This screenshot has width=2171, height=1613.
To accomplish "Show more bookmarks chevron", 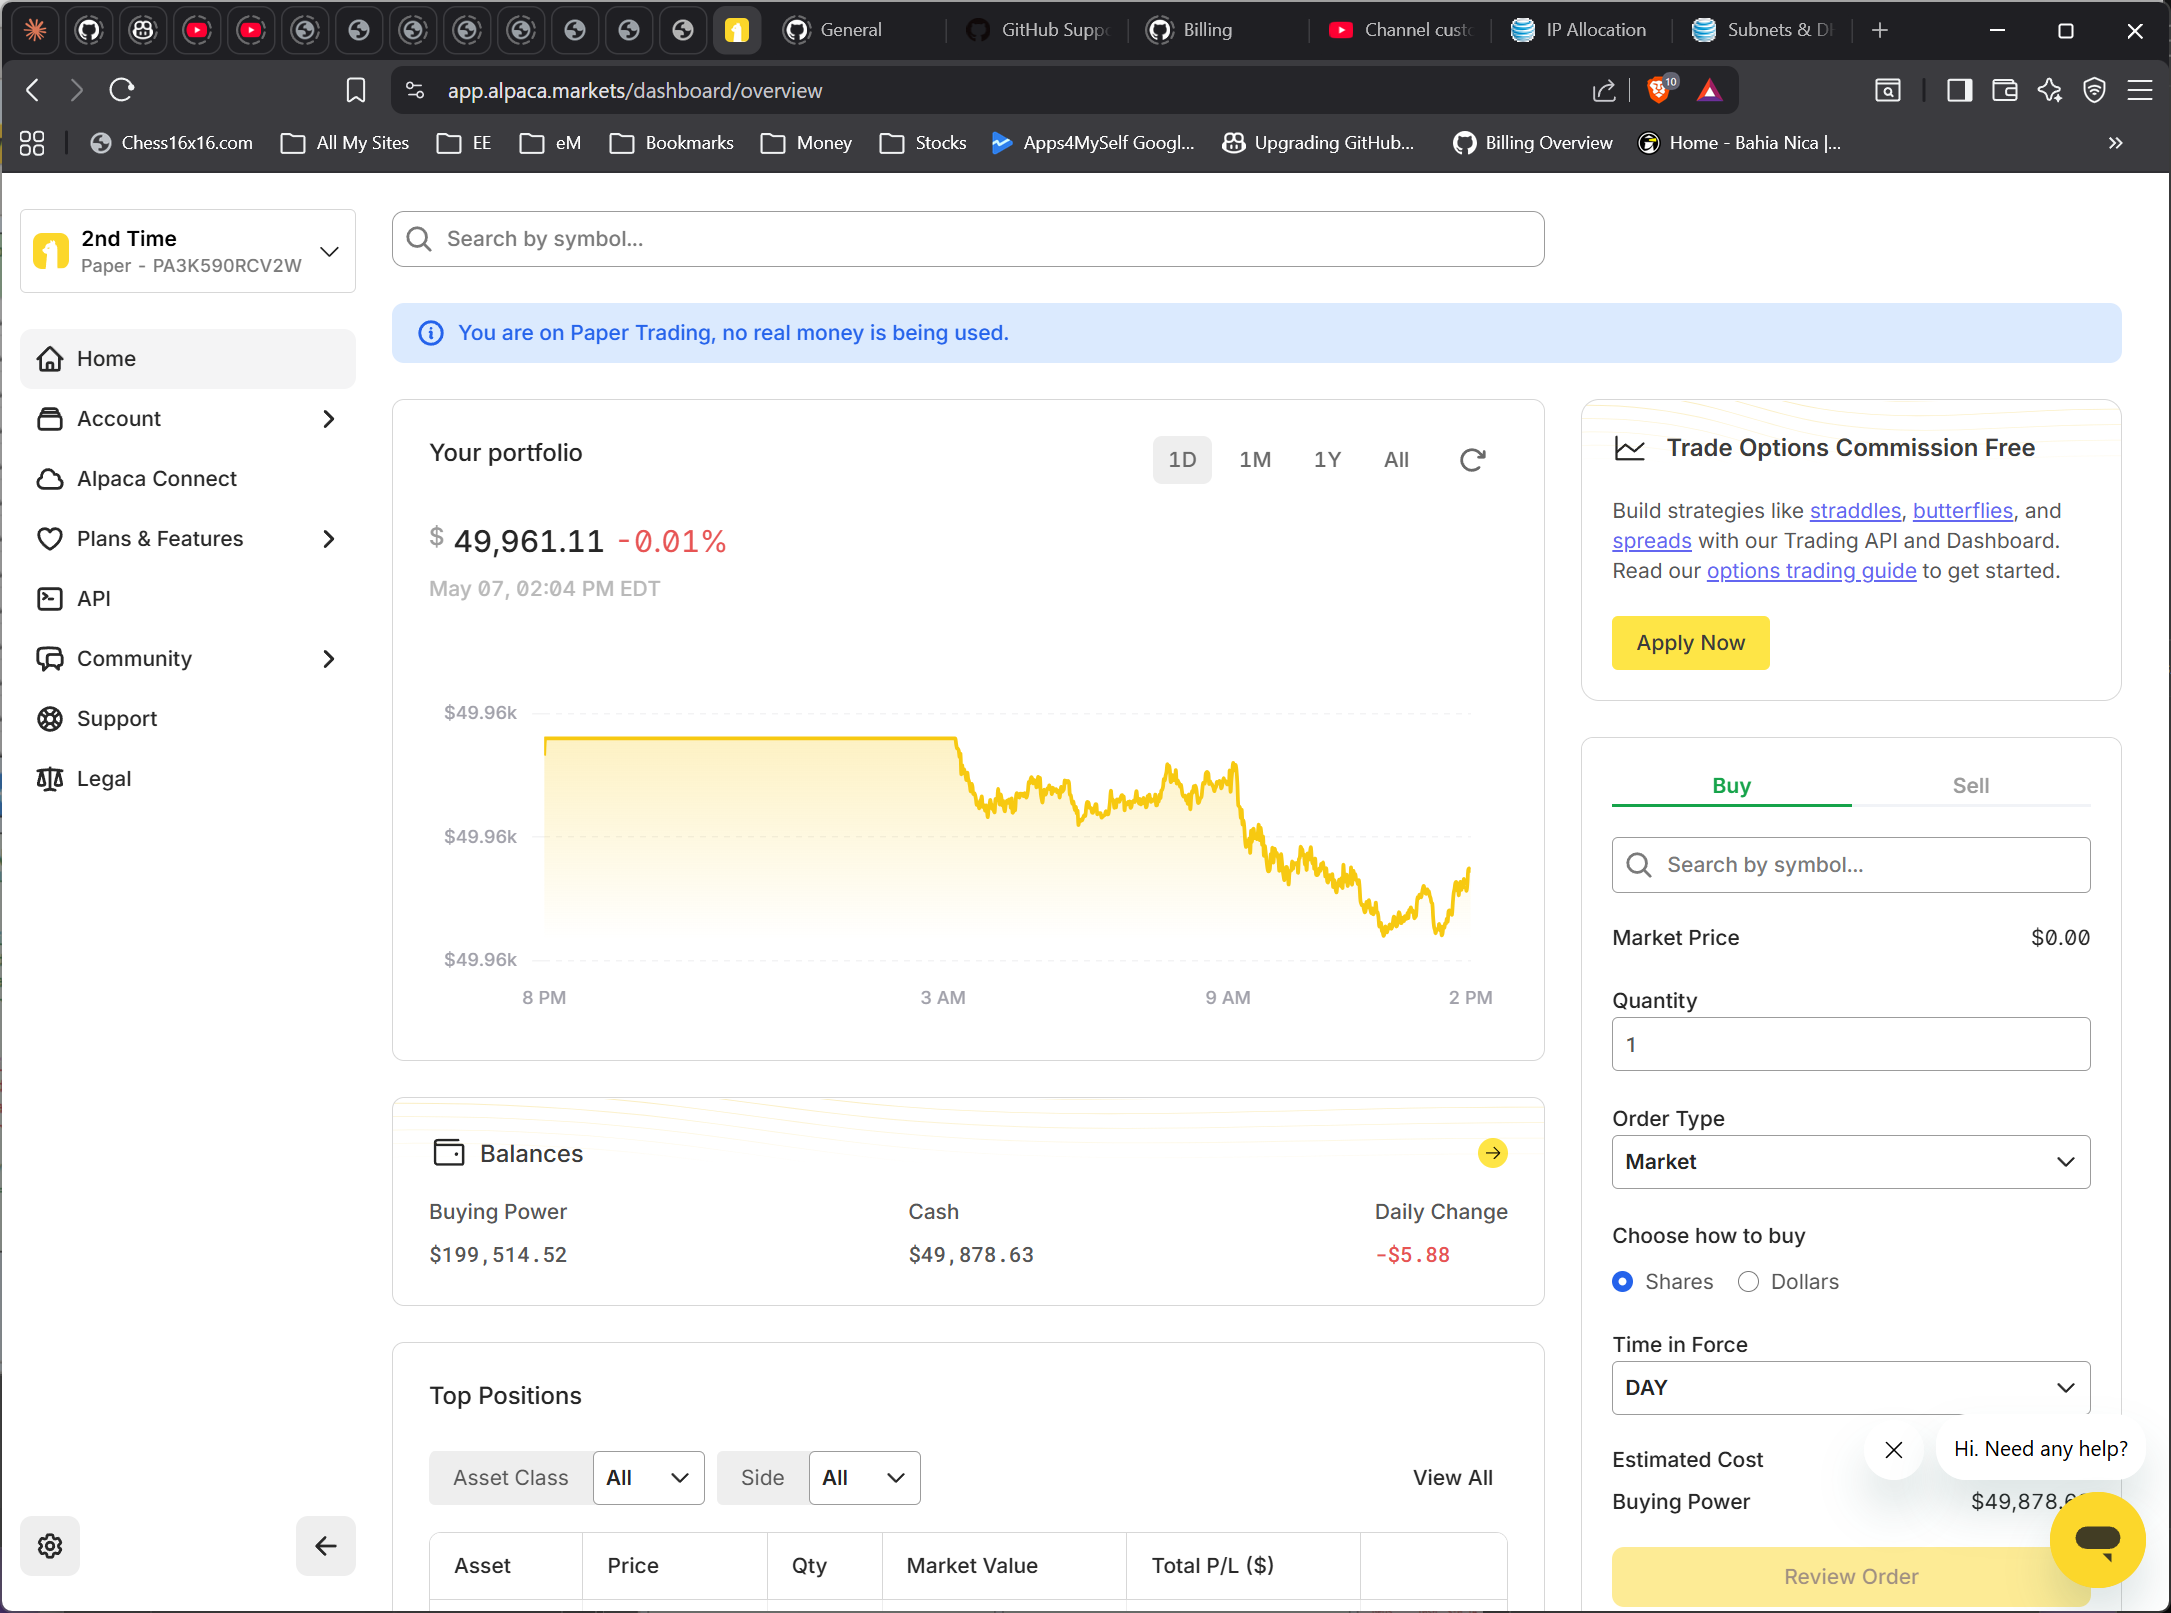I will point(2115,143).
